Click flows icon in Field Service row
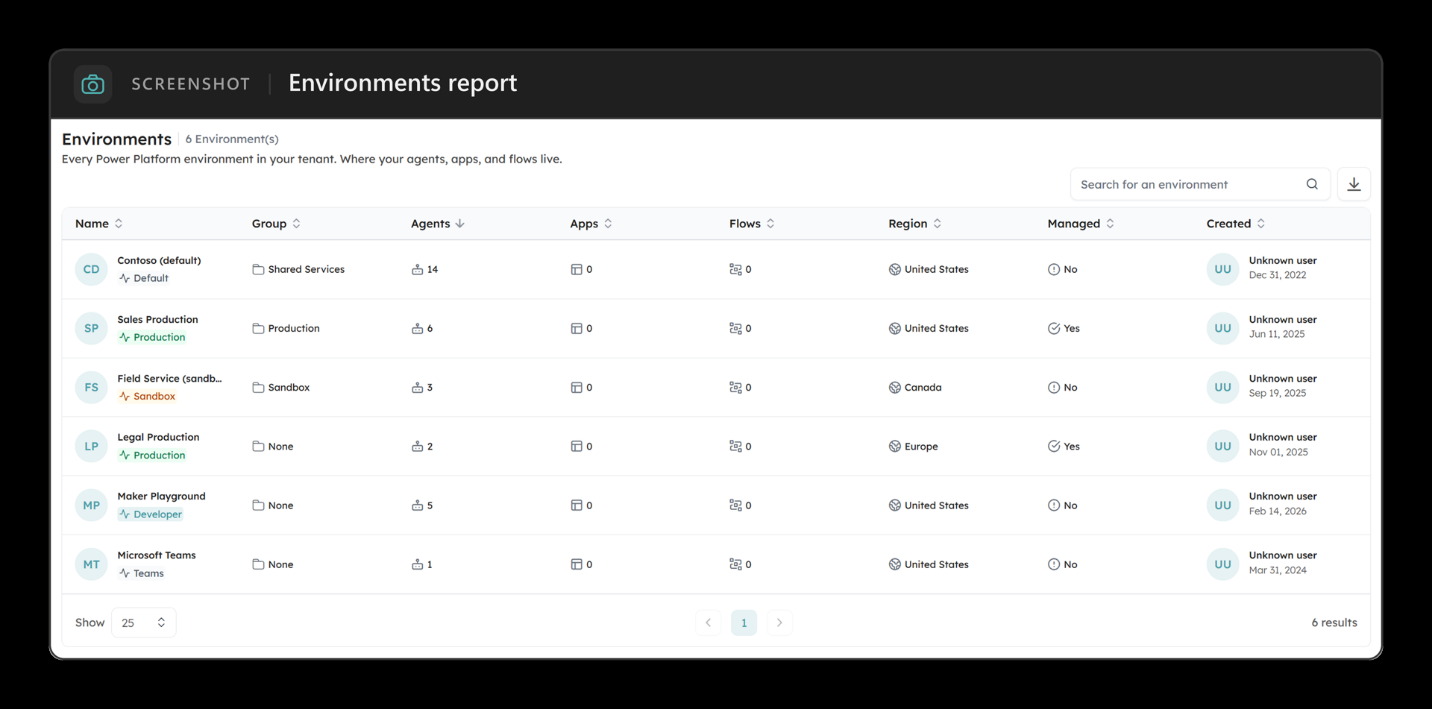Image resolution: width=1432 pixels, height=709 pixels. pos(735,387)
